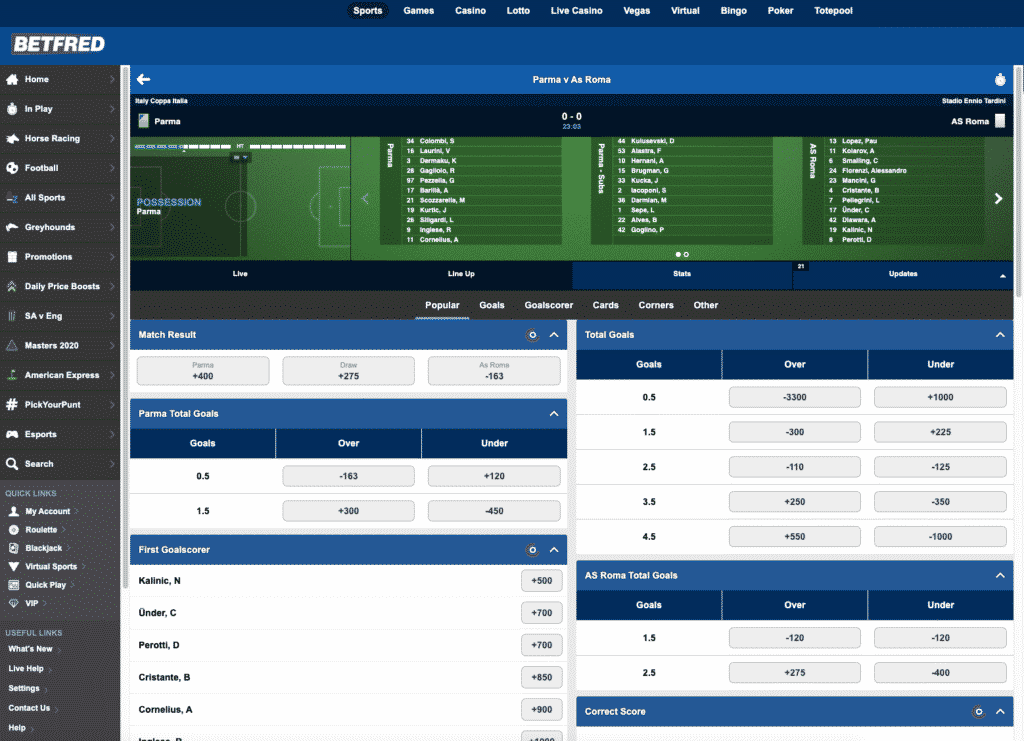Collapse the Total Goals panel
Image resolution: width=1024 pixels, height=741 pixels.
coord(1000,335)
